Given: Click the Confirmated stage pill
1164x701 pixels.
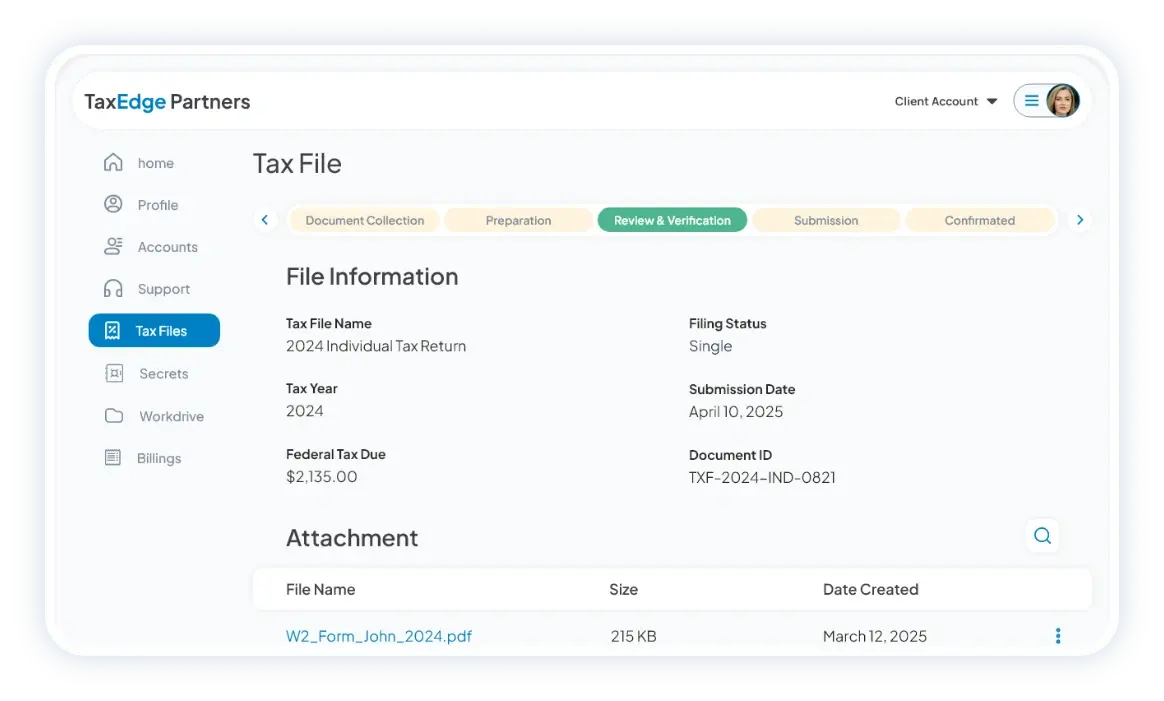Looking at the screenshot, I should (x=979, y=219).
